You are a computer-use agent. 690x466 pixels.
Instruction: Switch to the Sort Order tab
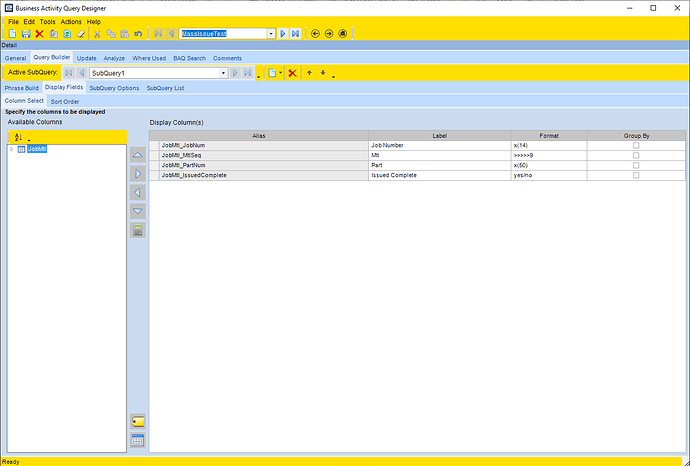coord(64,101)
